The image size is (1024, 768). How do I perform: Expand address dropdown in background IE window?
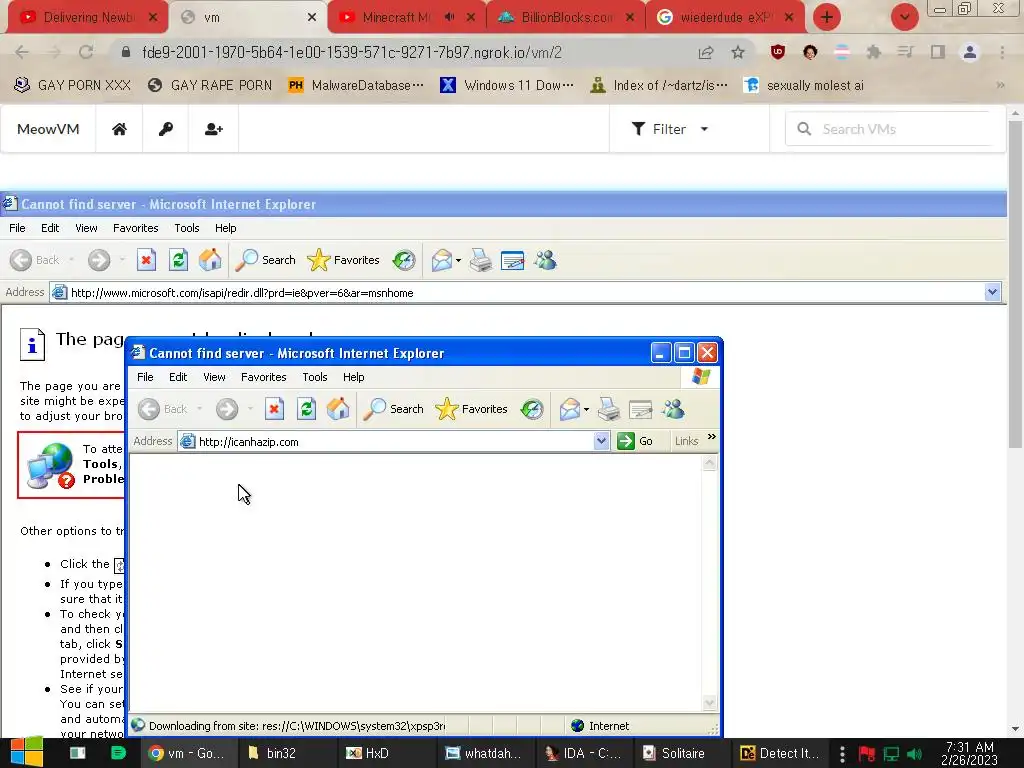click(x=993, y=293)
